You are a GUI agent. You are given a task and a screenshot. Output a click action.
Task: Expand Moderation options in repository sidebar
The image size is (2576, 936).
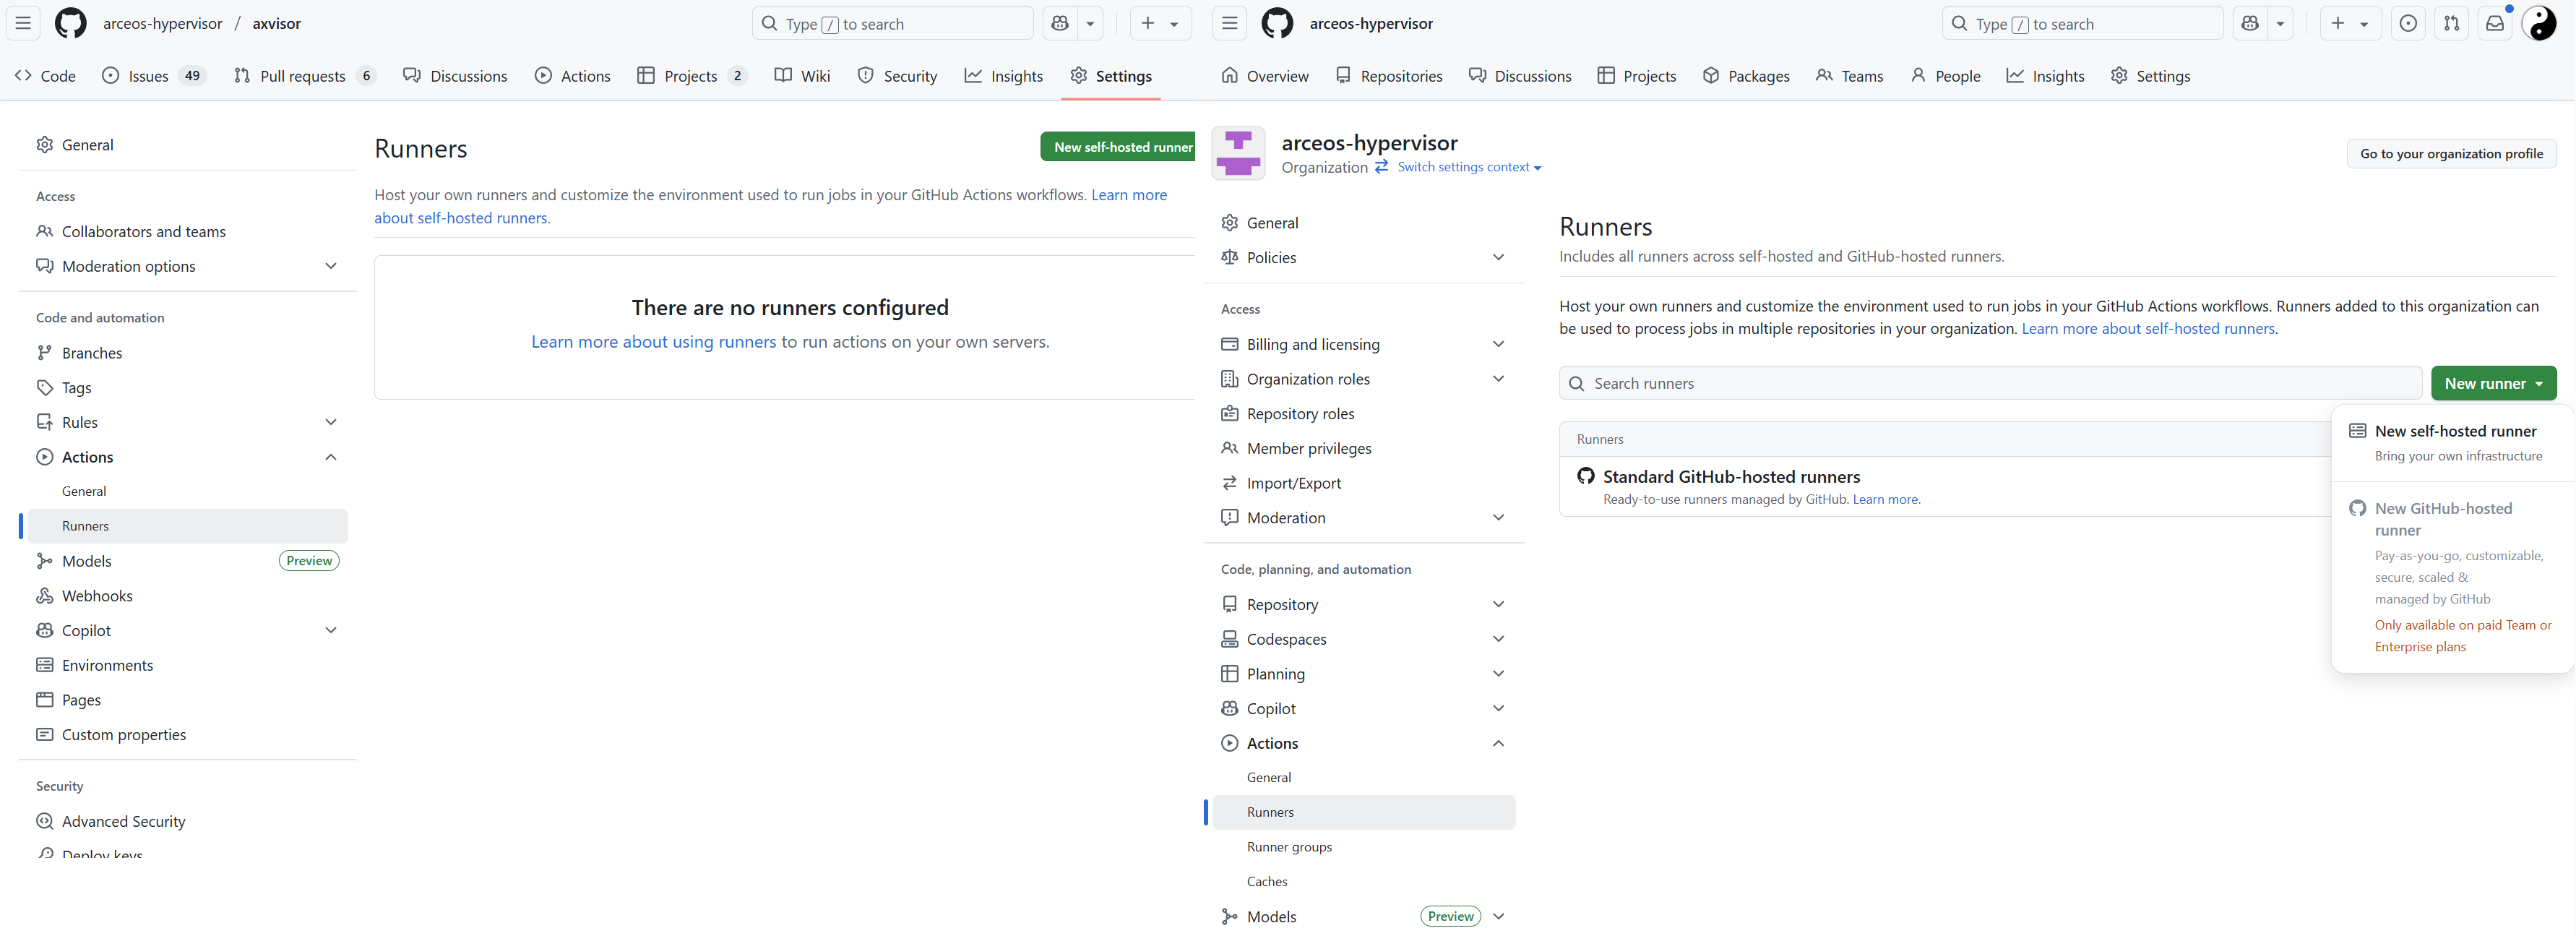tap(331, 266)
